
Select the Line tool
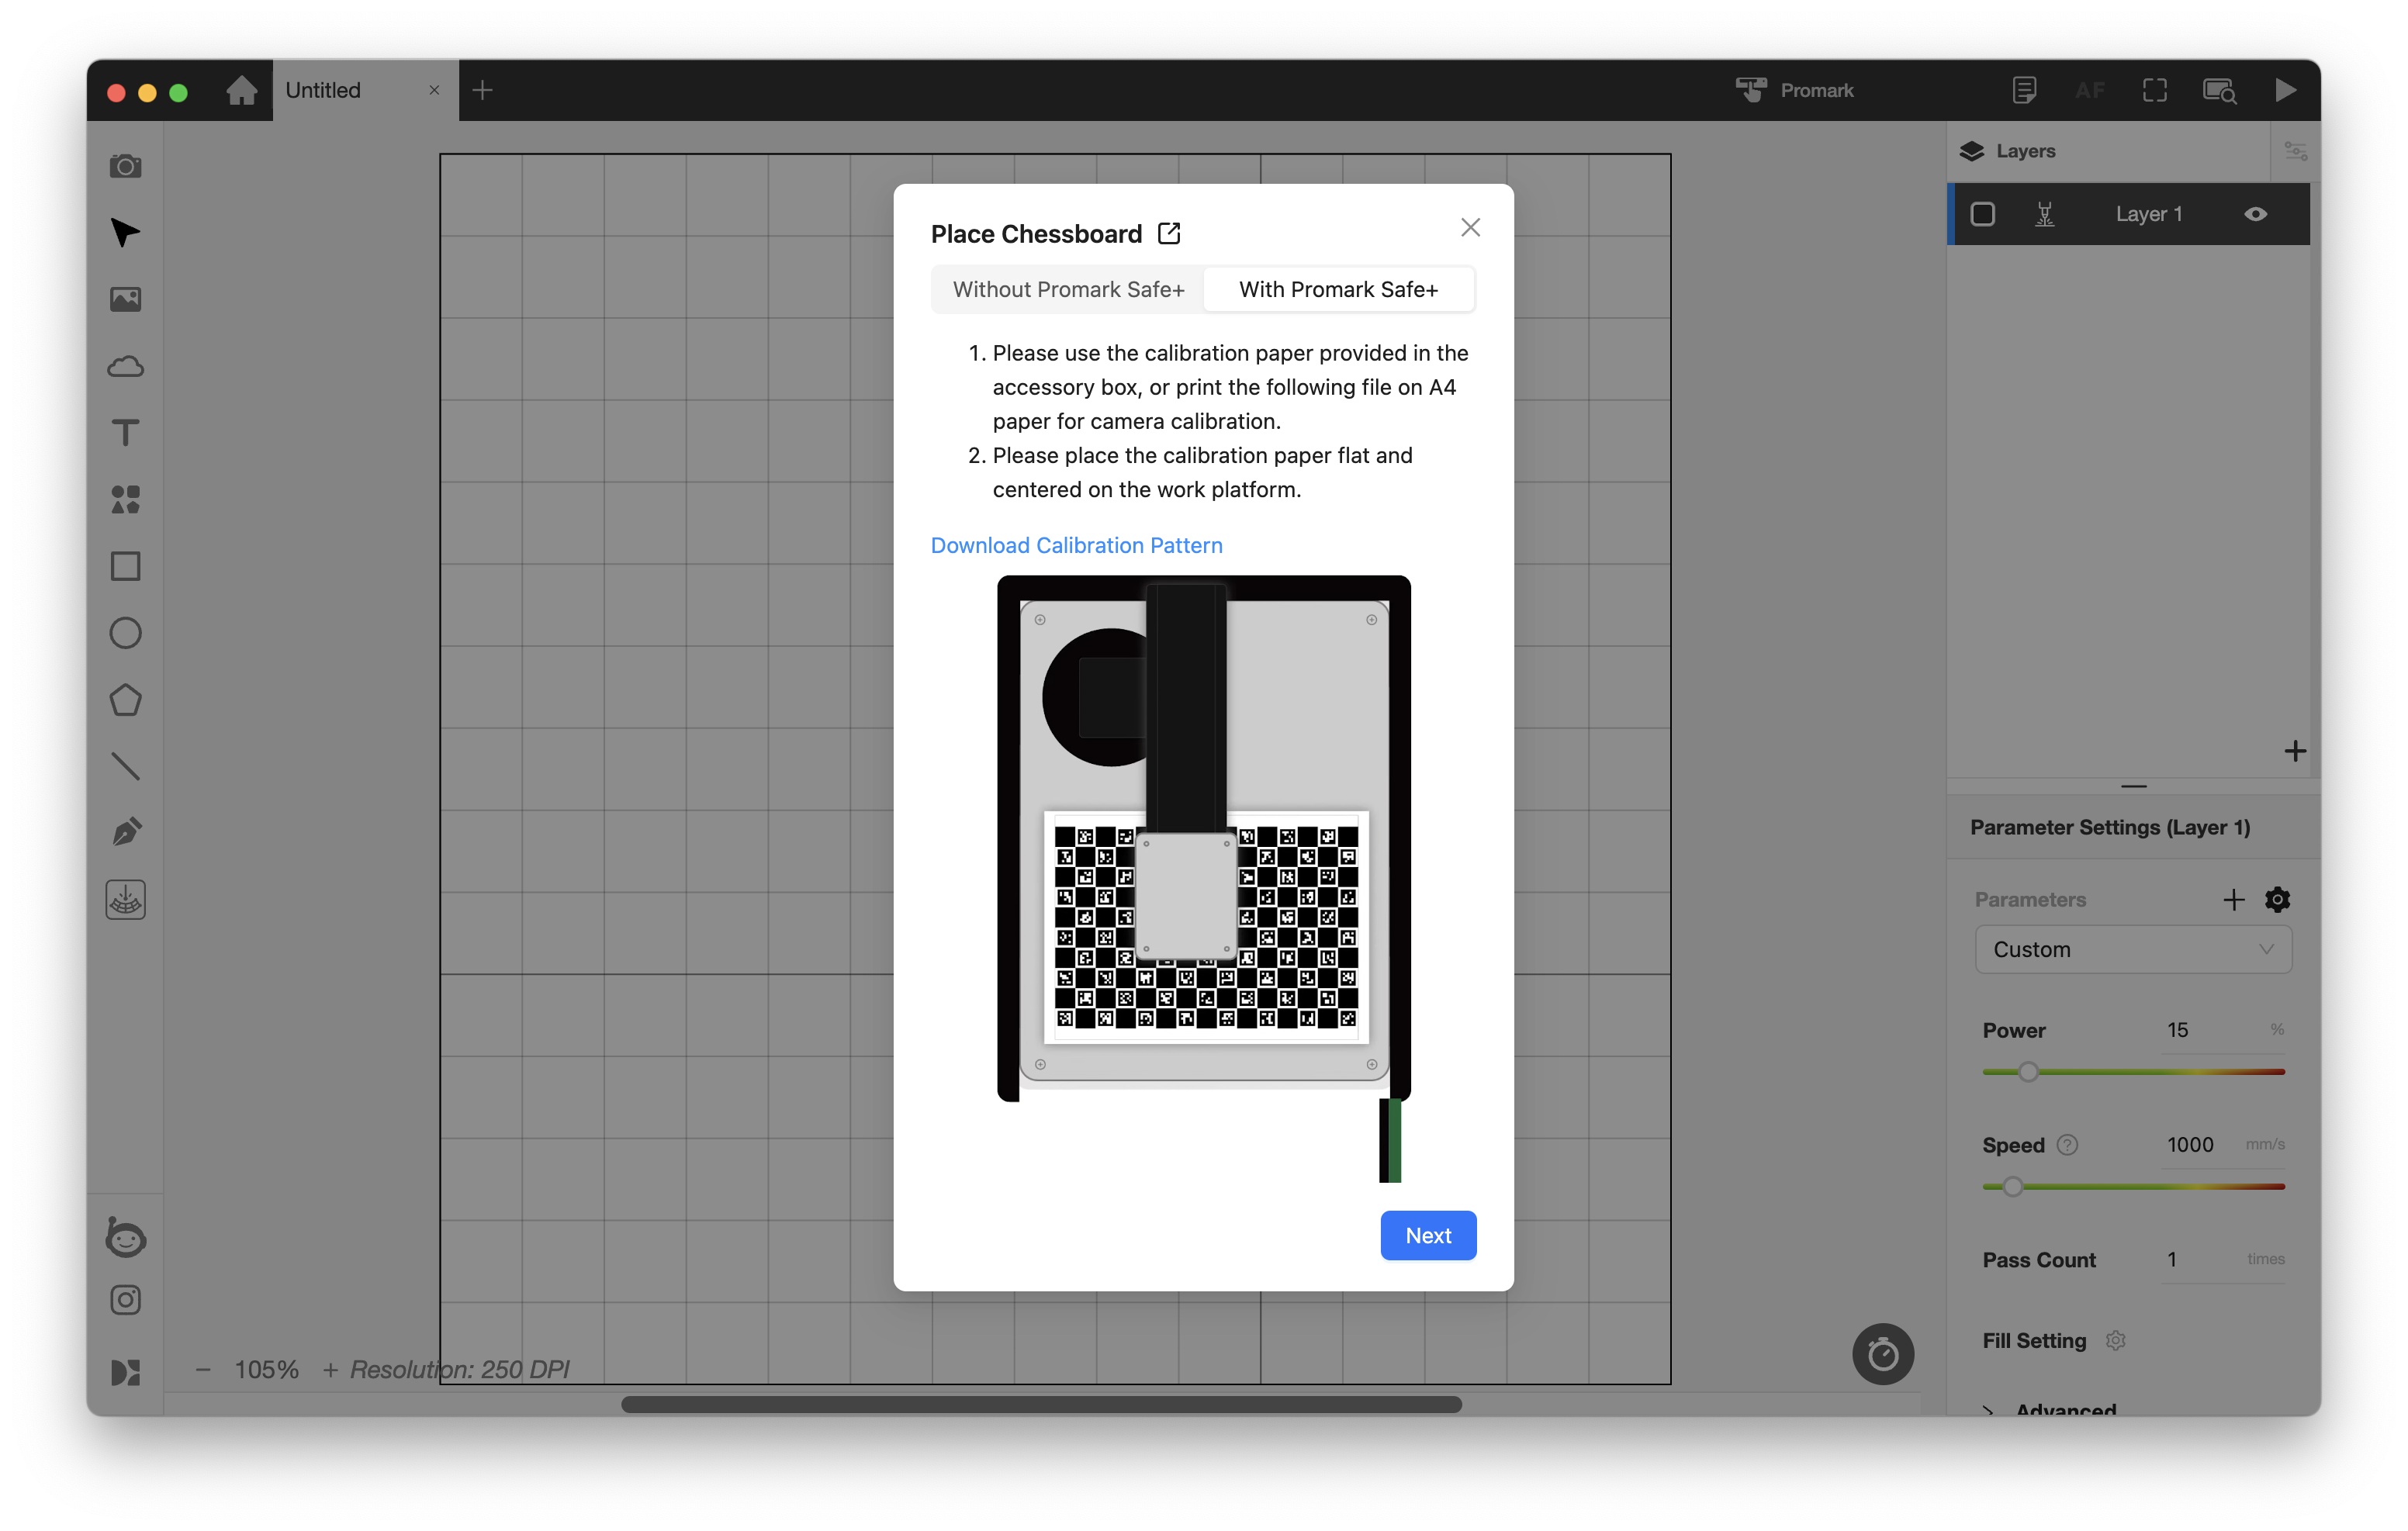(x=125, y=766)
